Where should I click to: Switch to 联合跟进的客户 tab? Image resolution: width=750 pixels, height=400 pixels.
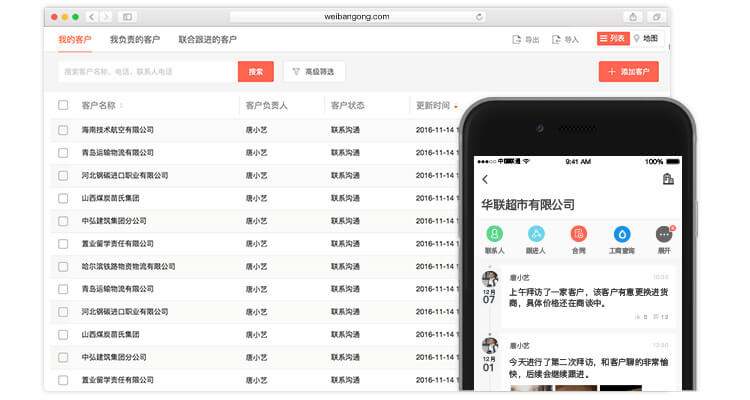(207, 39)
